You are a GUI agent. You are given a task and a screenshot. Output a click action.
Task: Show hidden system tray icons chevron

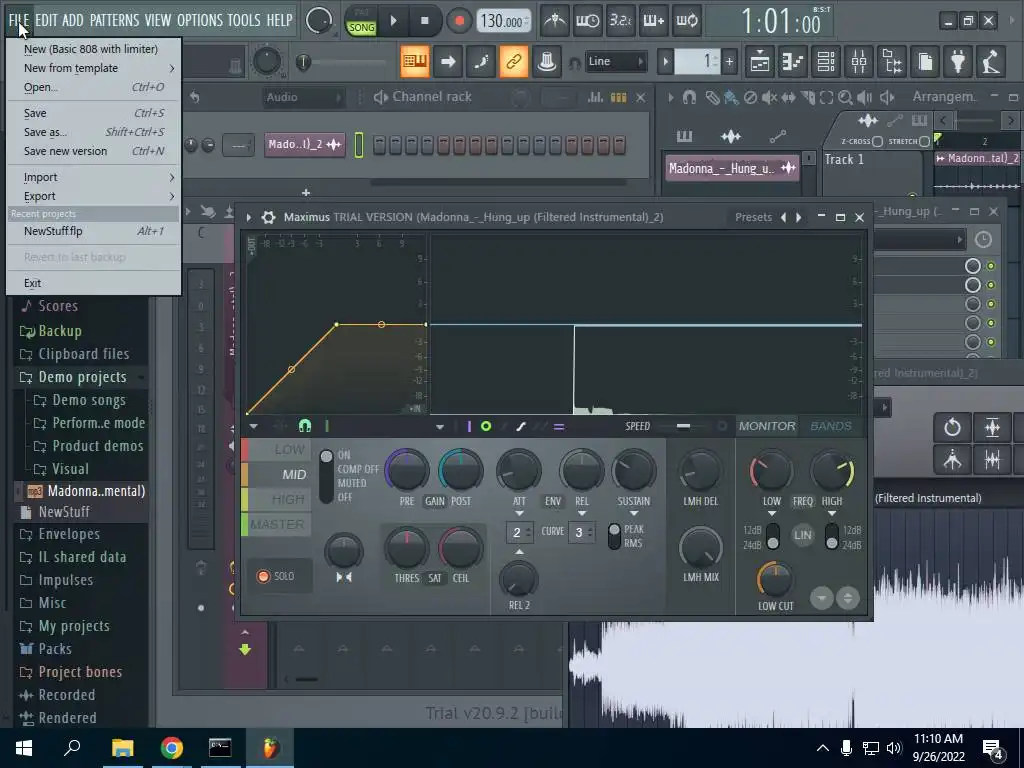point(823,748)
